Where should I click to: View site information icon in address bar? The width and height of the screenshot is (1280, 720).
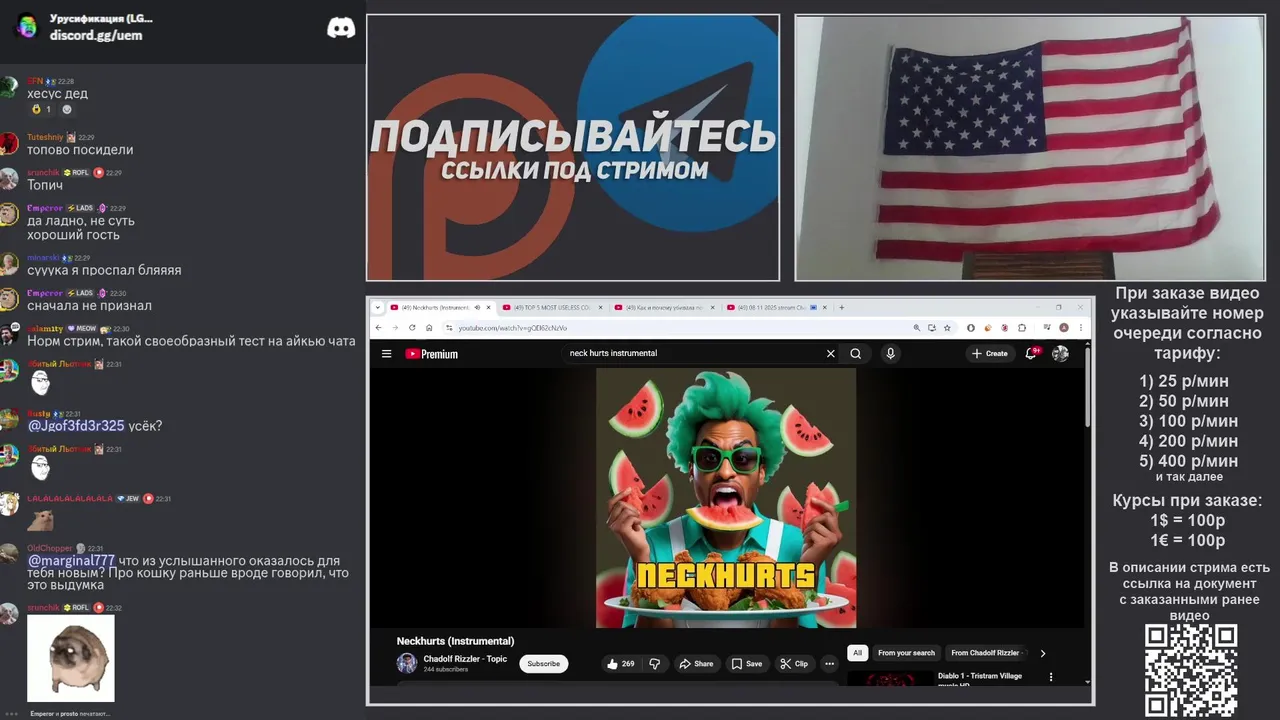click(449, 327)
